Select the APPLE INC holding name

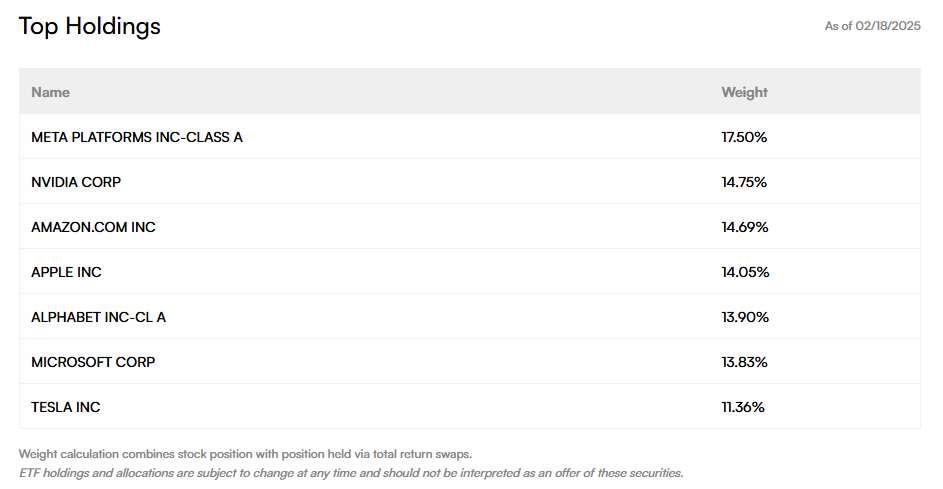66,272
